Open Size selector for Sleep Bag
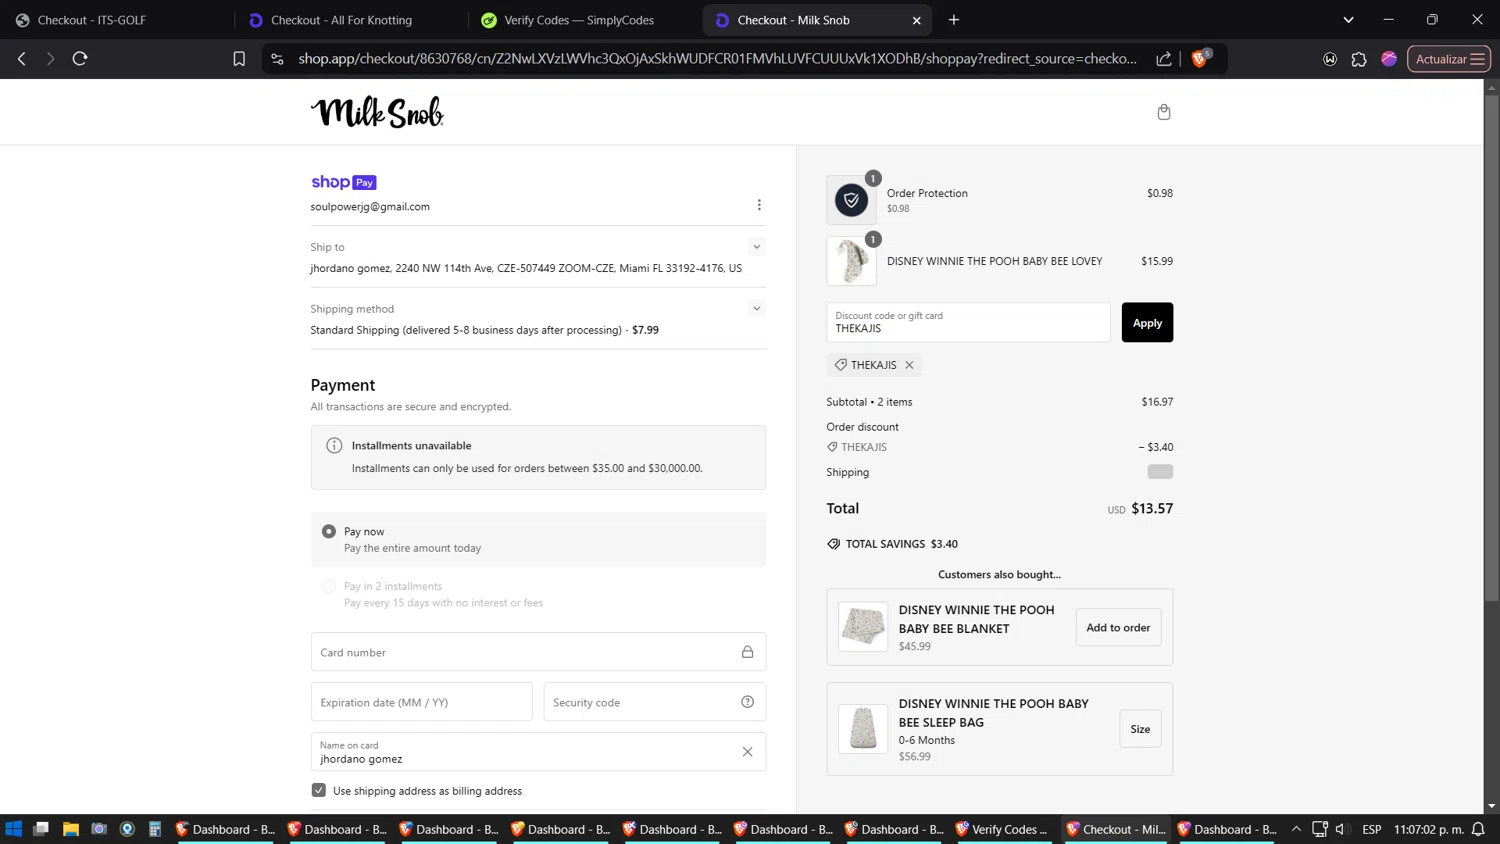Image resolution: width=1500 pixels, height=844 pixels. click(x=1140, y=729)
